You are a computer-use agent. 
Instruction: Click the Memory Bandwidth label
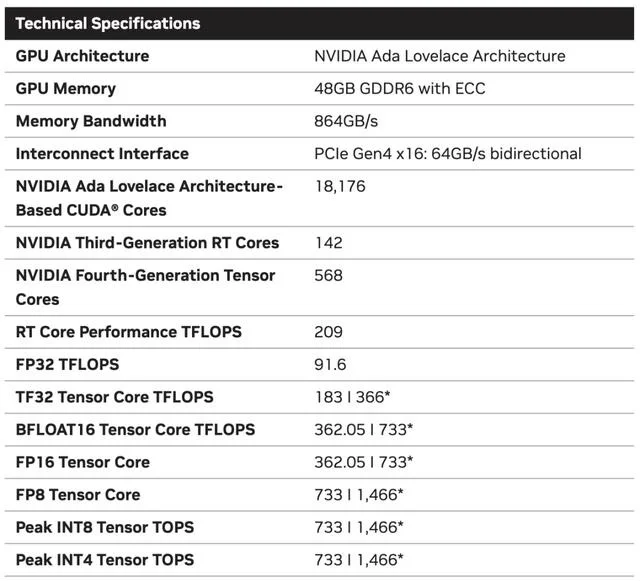tap(91, 121)
